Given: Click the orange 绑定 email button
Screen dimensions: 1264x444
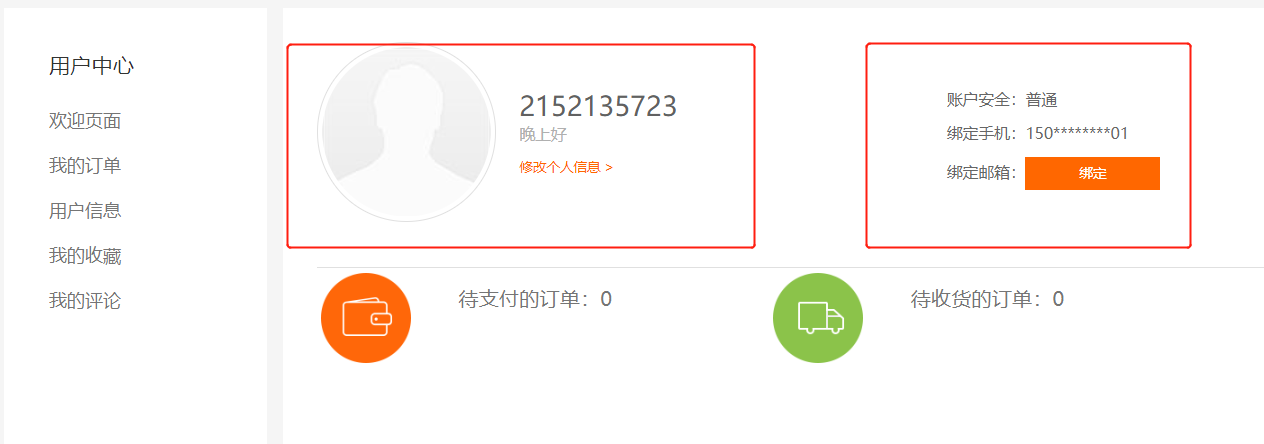Looking at the screenshot, I should [x=1092, y=173].
